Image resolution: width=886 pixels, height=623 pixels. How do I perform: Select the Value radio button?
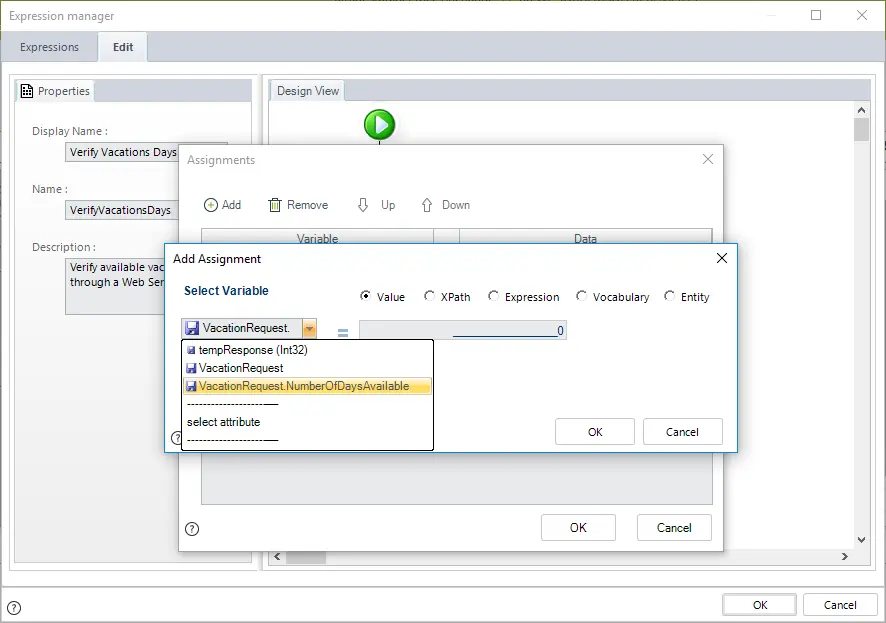(x=366, y=296)
